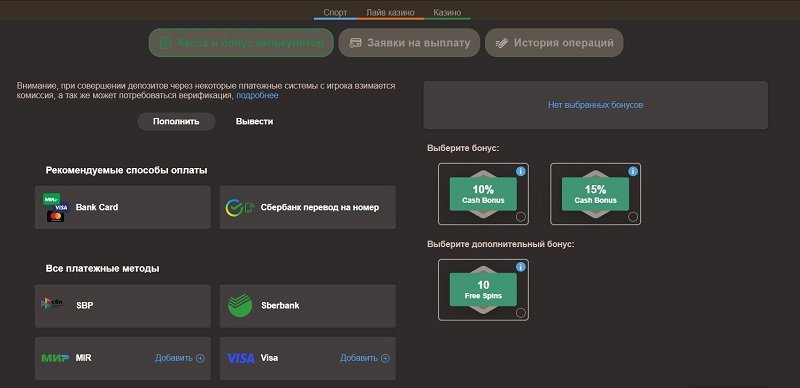The image size is (800, 388).
Task: Select the 15% Cash Bonus card
Action: coord(595,194)
